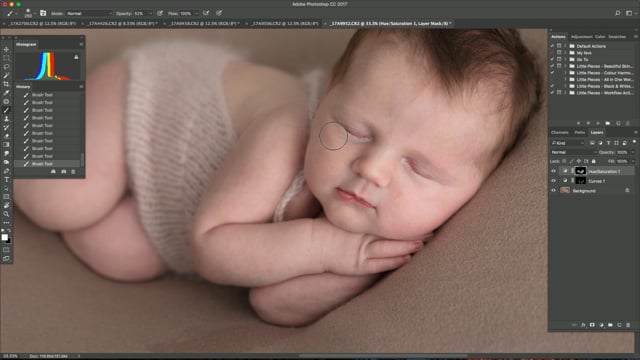This screenshot has width=640, height=360.
Task: Create new document from current state
Action: (53, 172)
